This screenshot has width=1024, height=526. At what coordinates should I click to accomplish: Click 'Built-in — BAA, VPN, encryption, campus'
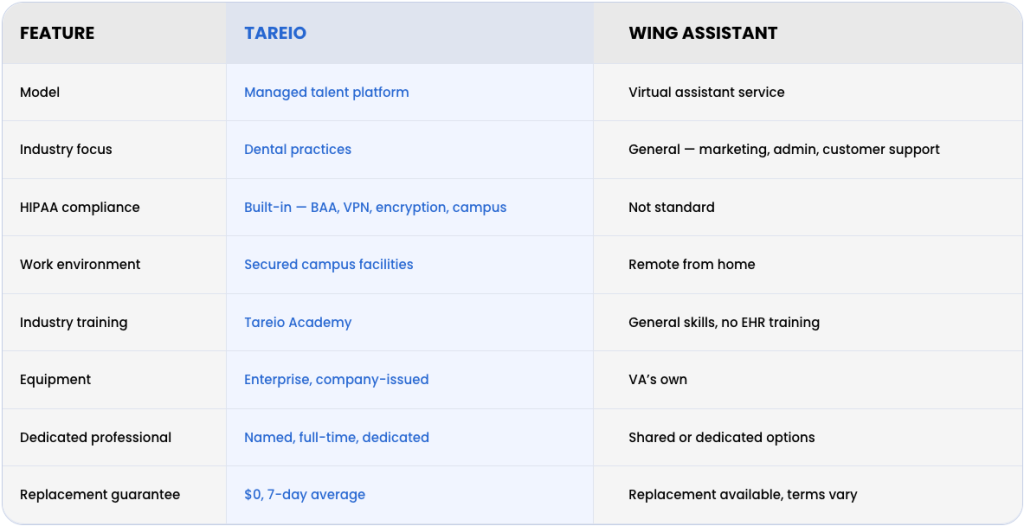point(376,207)
